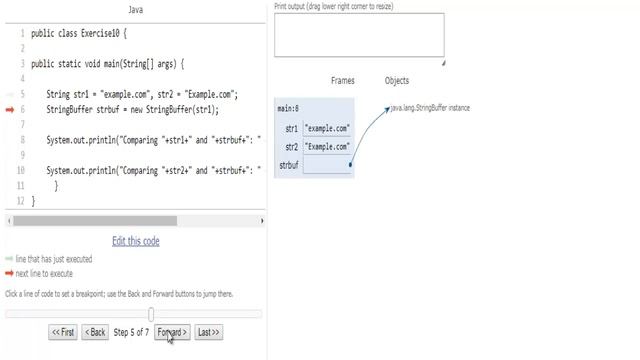Click the 'next line to execute' legend
The image size is (640, 360).
pyautogui.click(x=44, y=273)
